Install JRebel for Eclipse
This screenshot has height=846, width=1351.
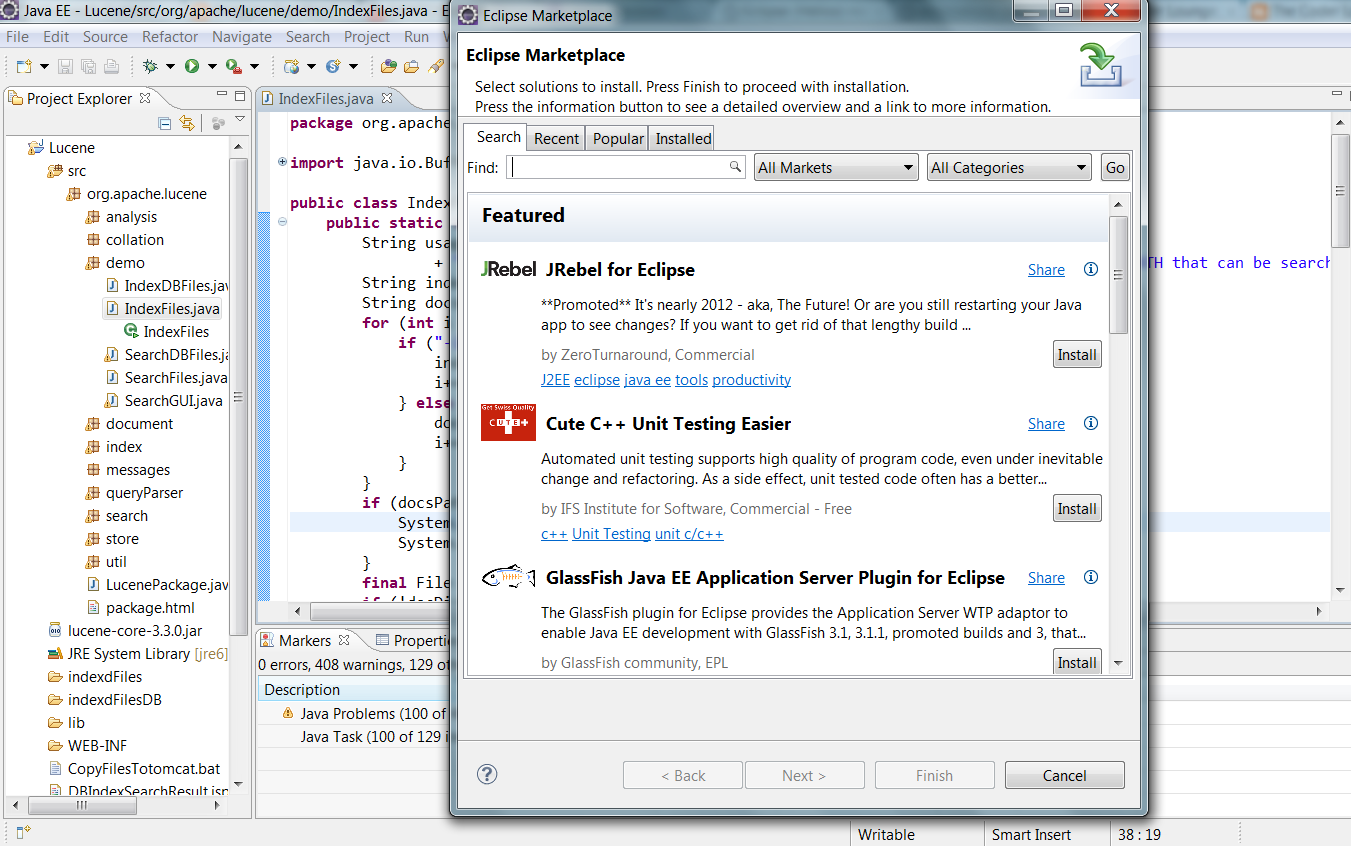click(x=1076, y=353)
